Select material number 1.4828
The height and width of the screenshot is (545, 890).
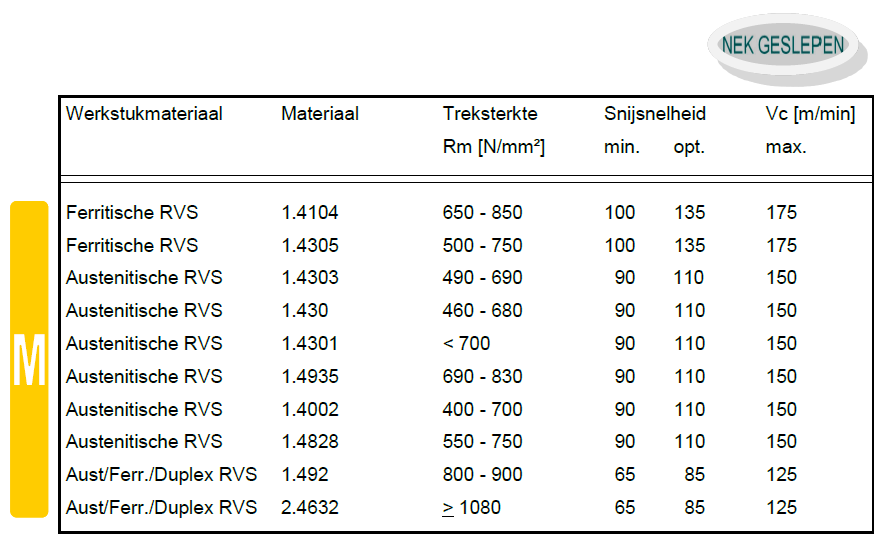pos(310,442)
